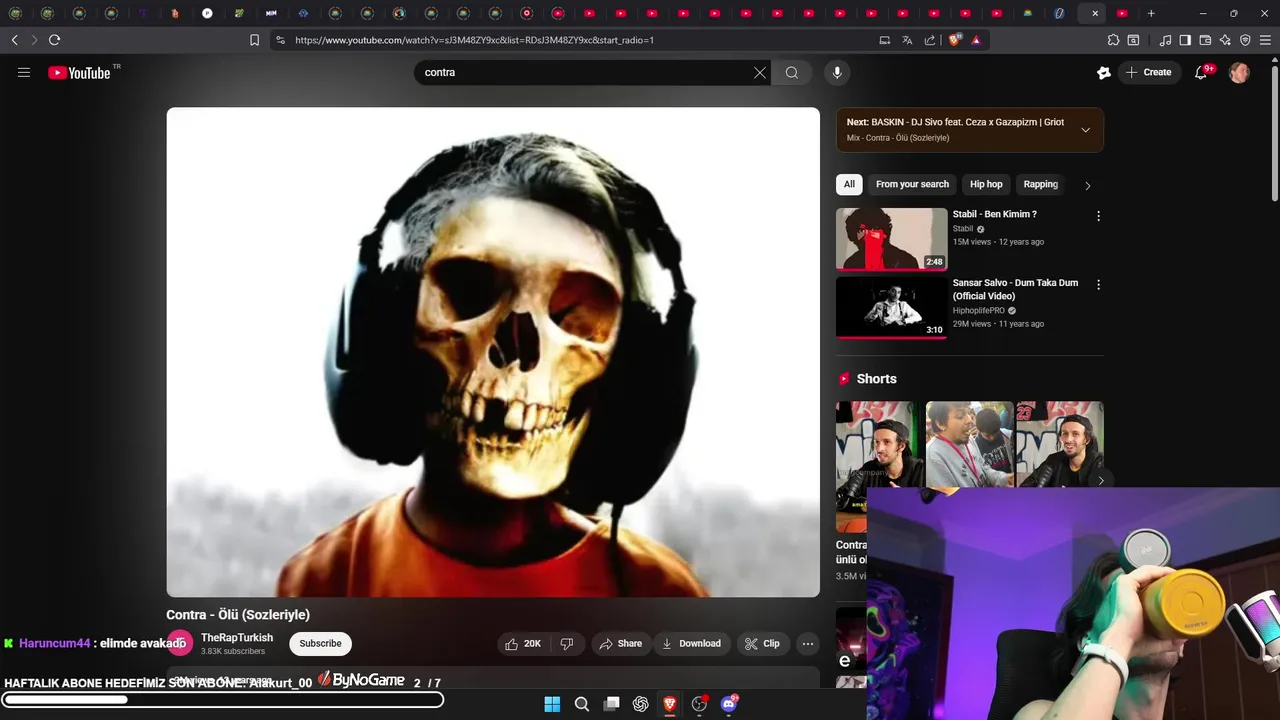Open Brave Wallet icon

coord(1205,40)
